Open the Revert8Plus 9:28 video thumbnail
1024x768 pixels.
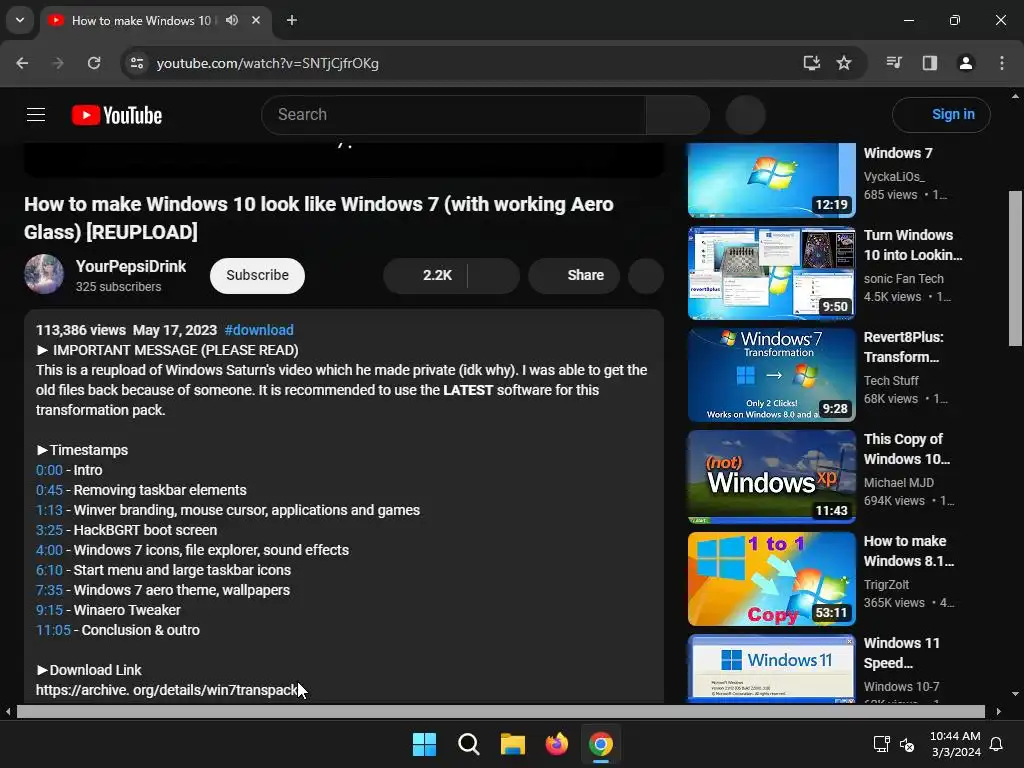(x=771, y=375)
